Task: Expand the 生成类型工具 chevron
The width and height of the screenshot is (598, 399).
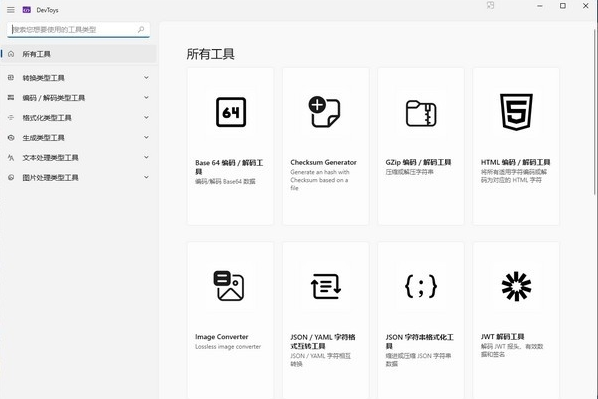Action: pos(146,137)
